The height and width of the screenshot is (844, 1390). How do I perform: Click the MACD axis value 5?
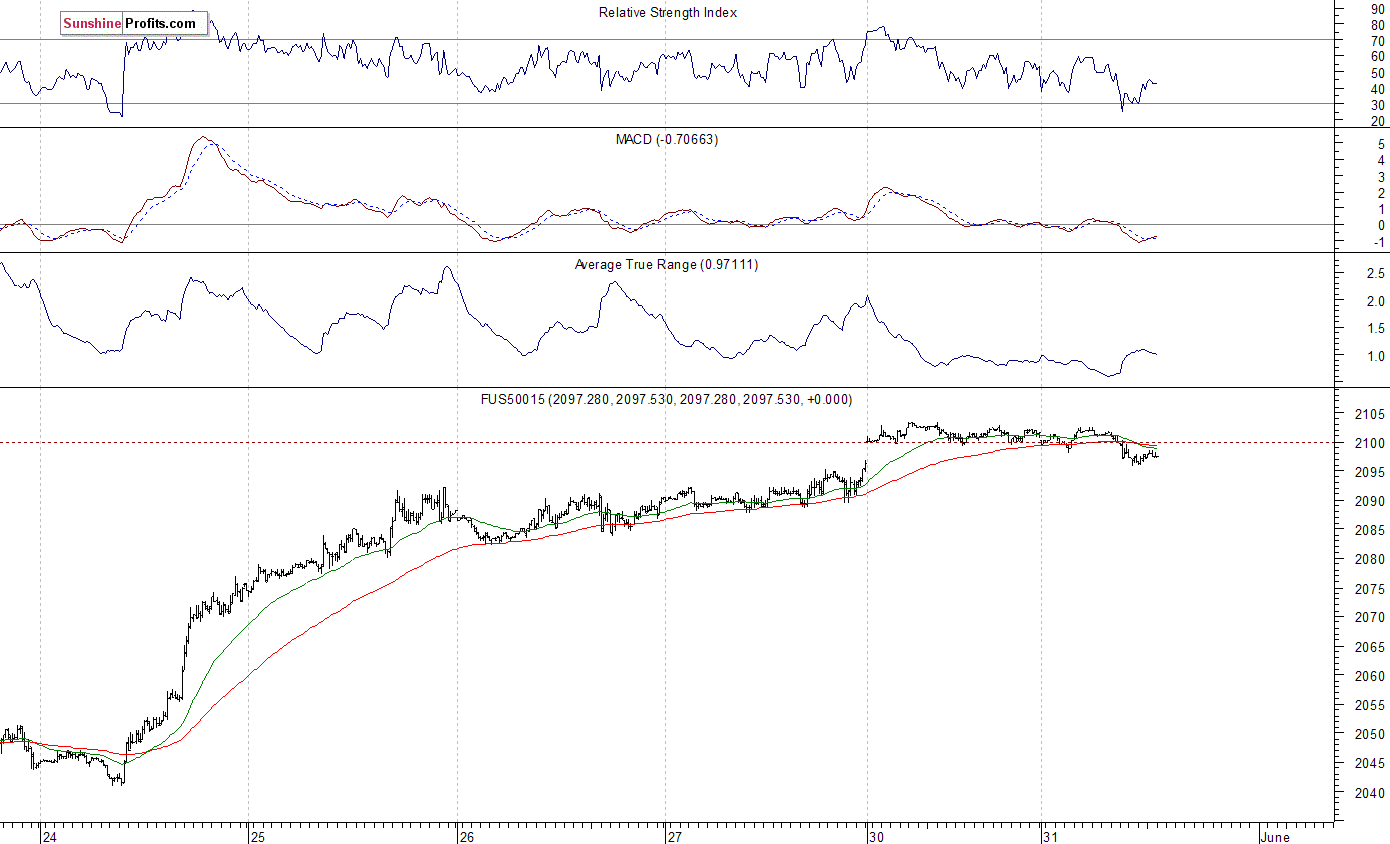(x=1381, y=144)
